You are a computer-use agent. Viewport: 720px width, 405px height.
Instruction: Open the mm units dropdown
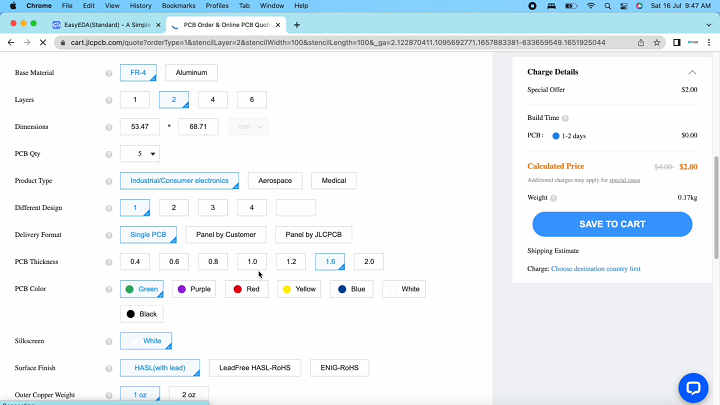point(248,127)
